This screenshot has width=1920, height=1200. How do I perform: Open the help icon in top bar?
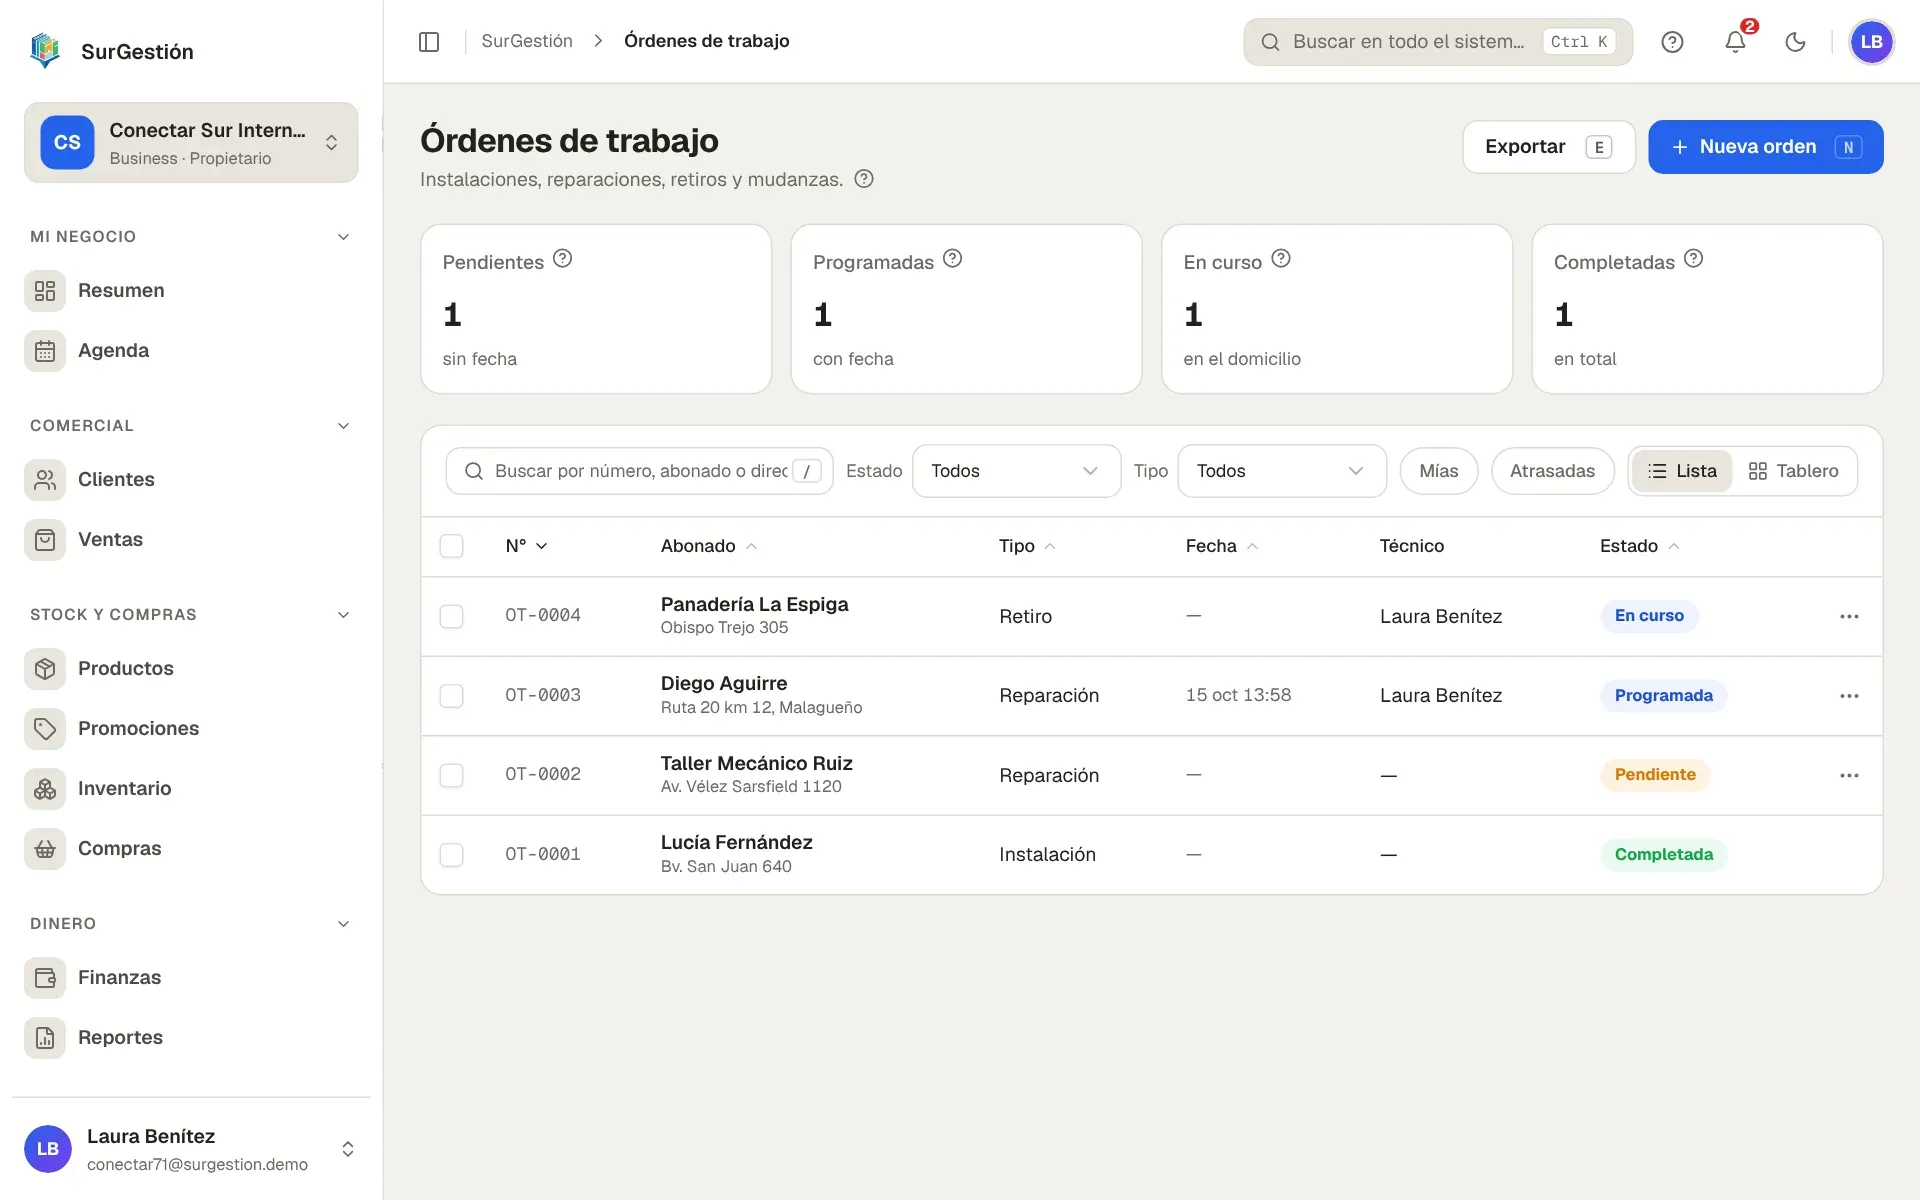(x=1672, y=41)
